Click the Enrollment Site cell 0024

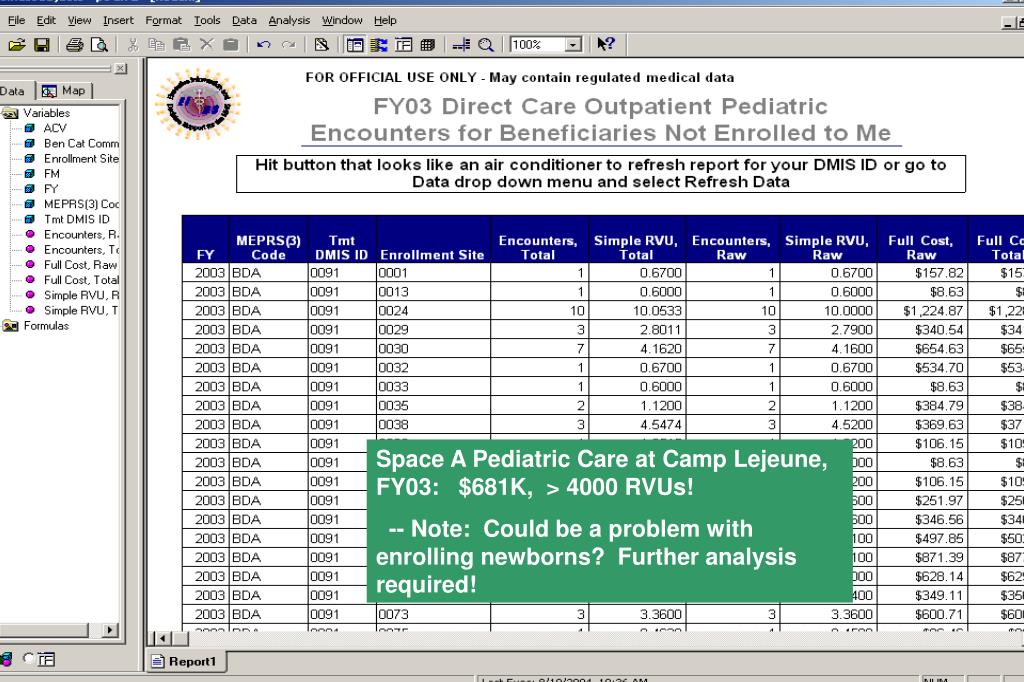(434, 311)
